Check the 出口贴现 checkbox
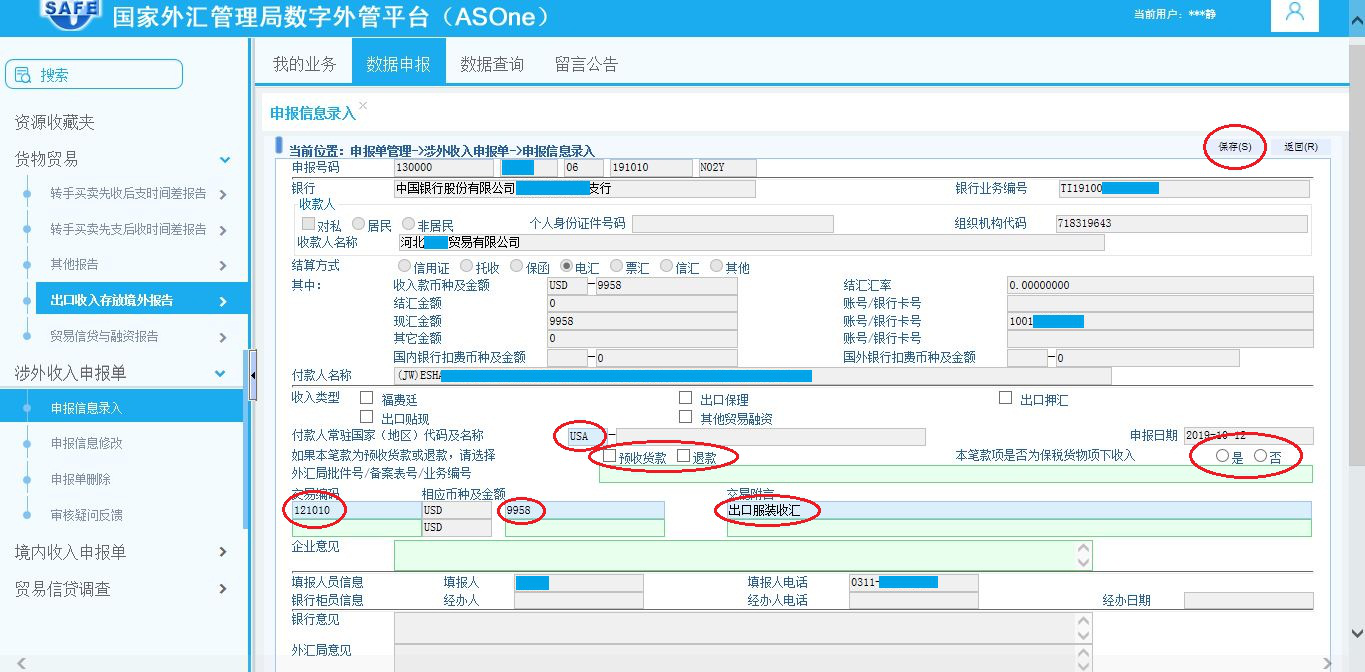This screenshot has height=672, width=1365. pos(366,417)
